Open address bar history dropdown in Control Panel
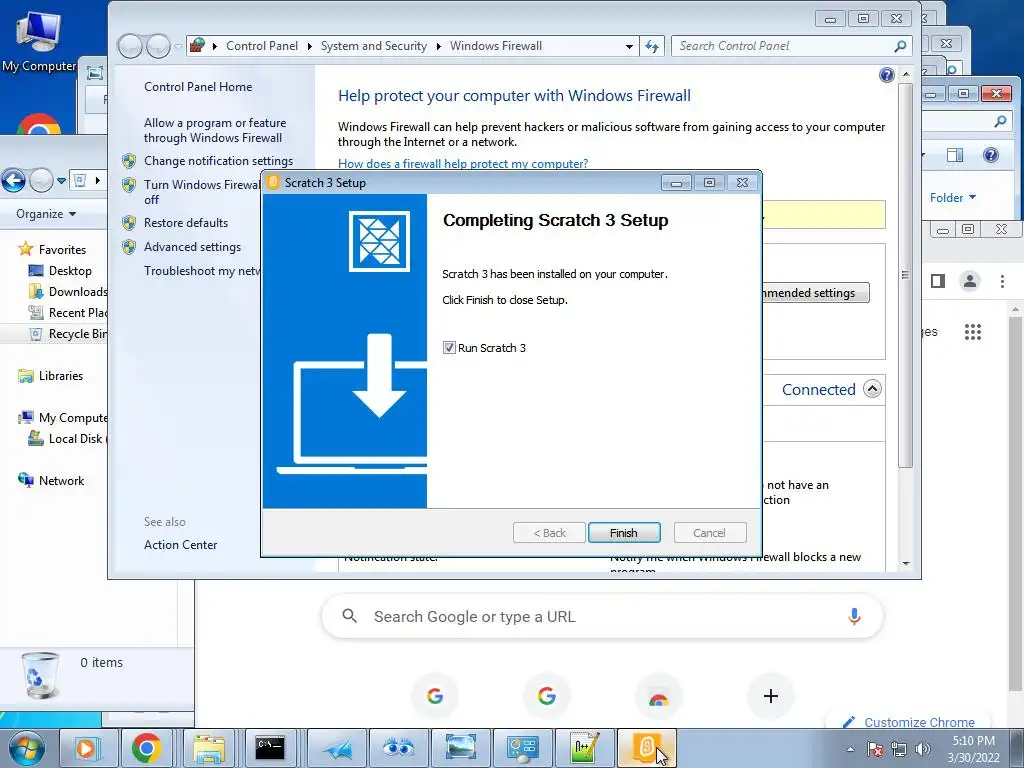Image resolution: width=1024 pixels, height=768 pixels. (x=629, y=46)
